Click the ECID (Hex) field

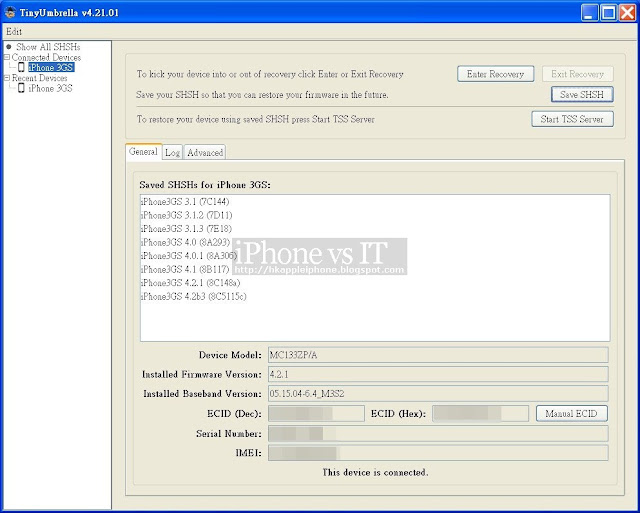(x=480, y=413)
